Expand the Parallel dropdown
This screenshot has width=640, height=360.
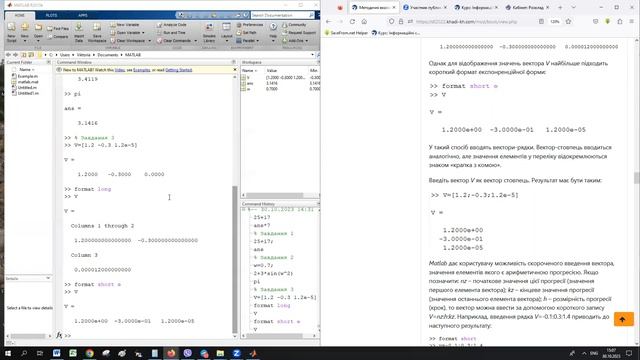click(247, 41)
